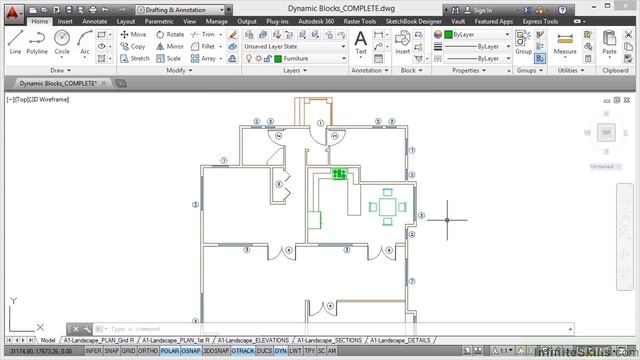The height and width of the screenshot is (360, 640).
Task: Click the Paste clipboard icon
Action: click(x=609, y=42)
